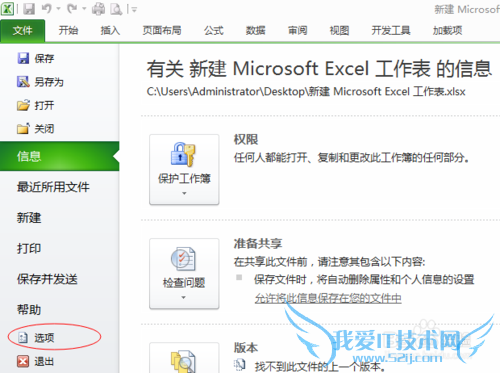Click the 有关 新建 Microsoft Excel 工作表 的信息 title
This screenshot has width=500, height=373.
(319, 69)
